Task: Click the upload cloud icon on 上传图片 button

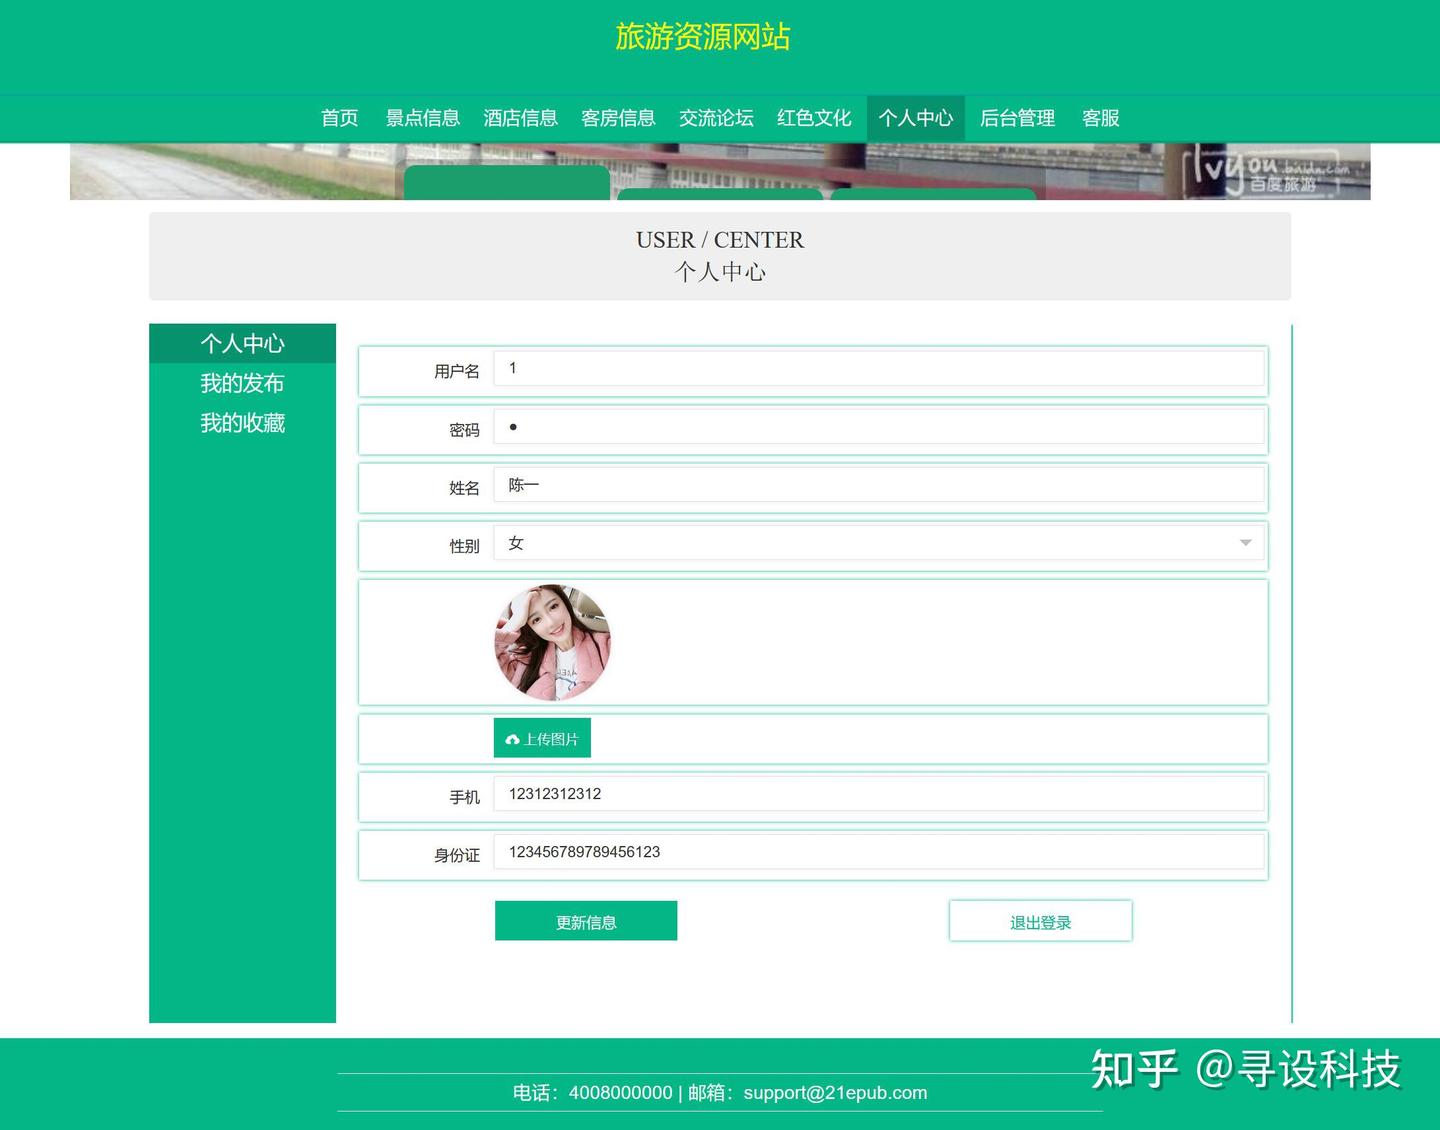Action: pos(514,738)
